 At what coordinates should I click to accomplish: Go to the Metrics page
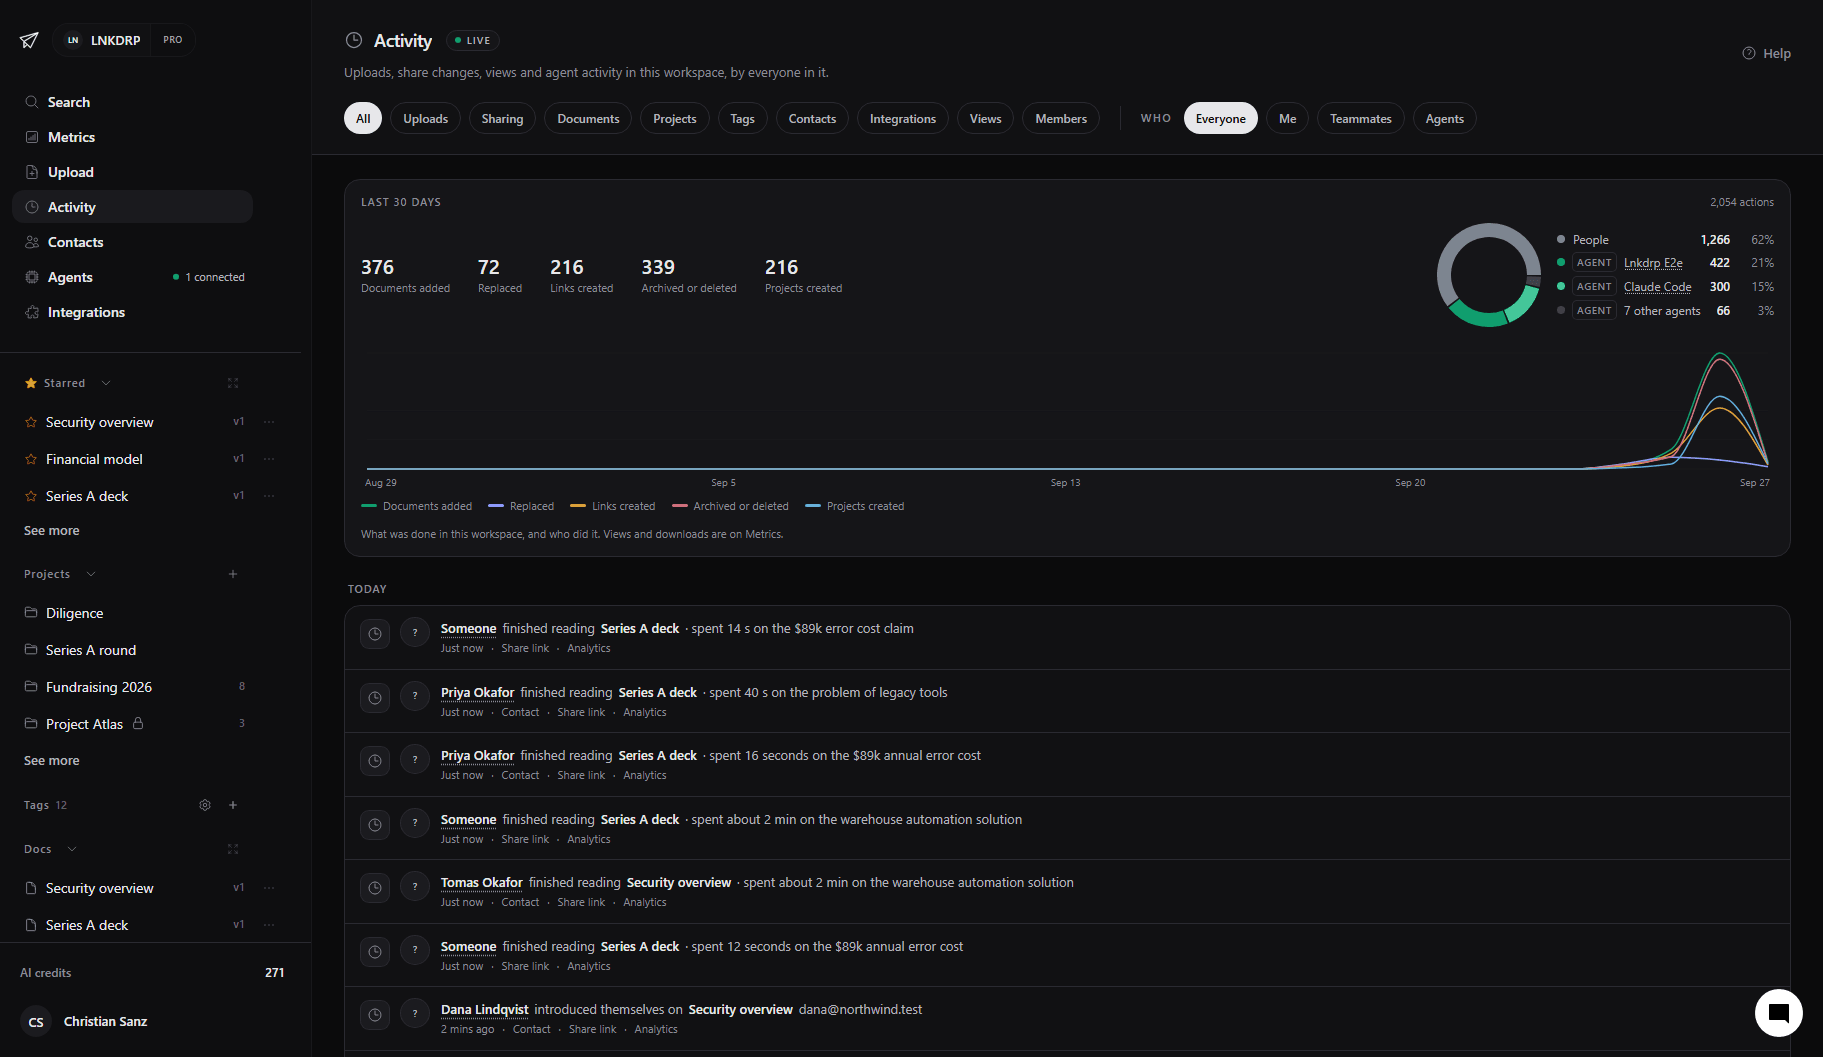(x=132, y=137)
